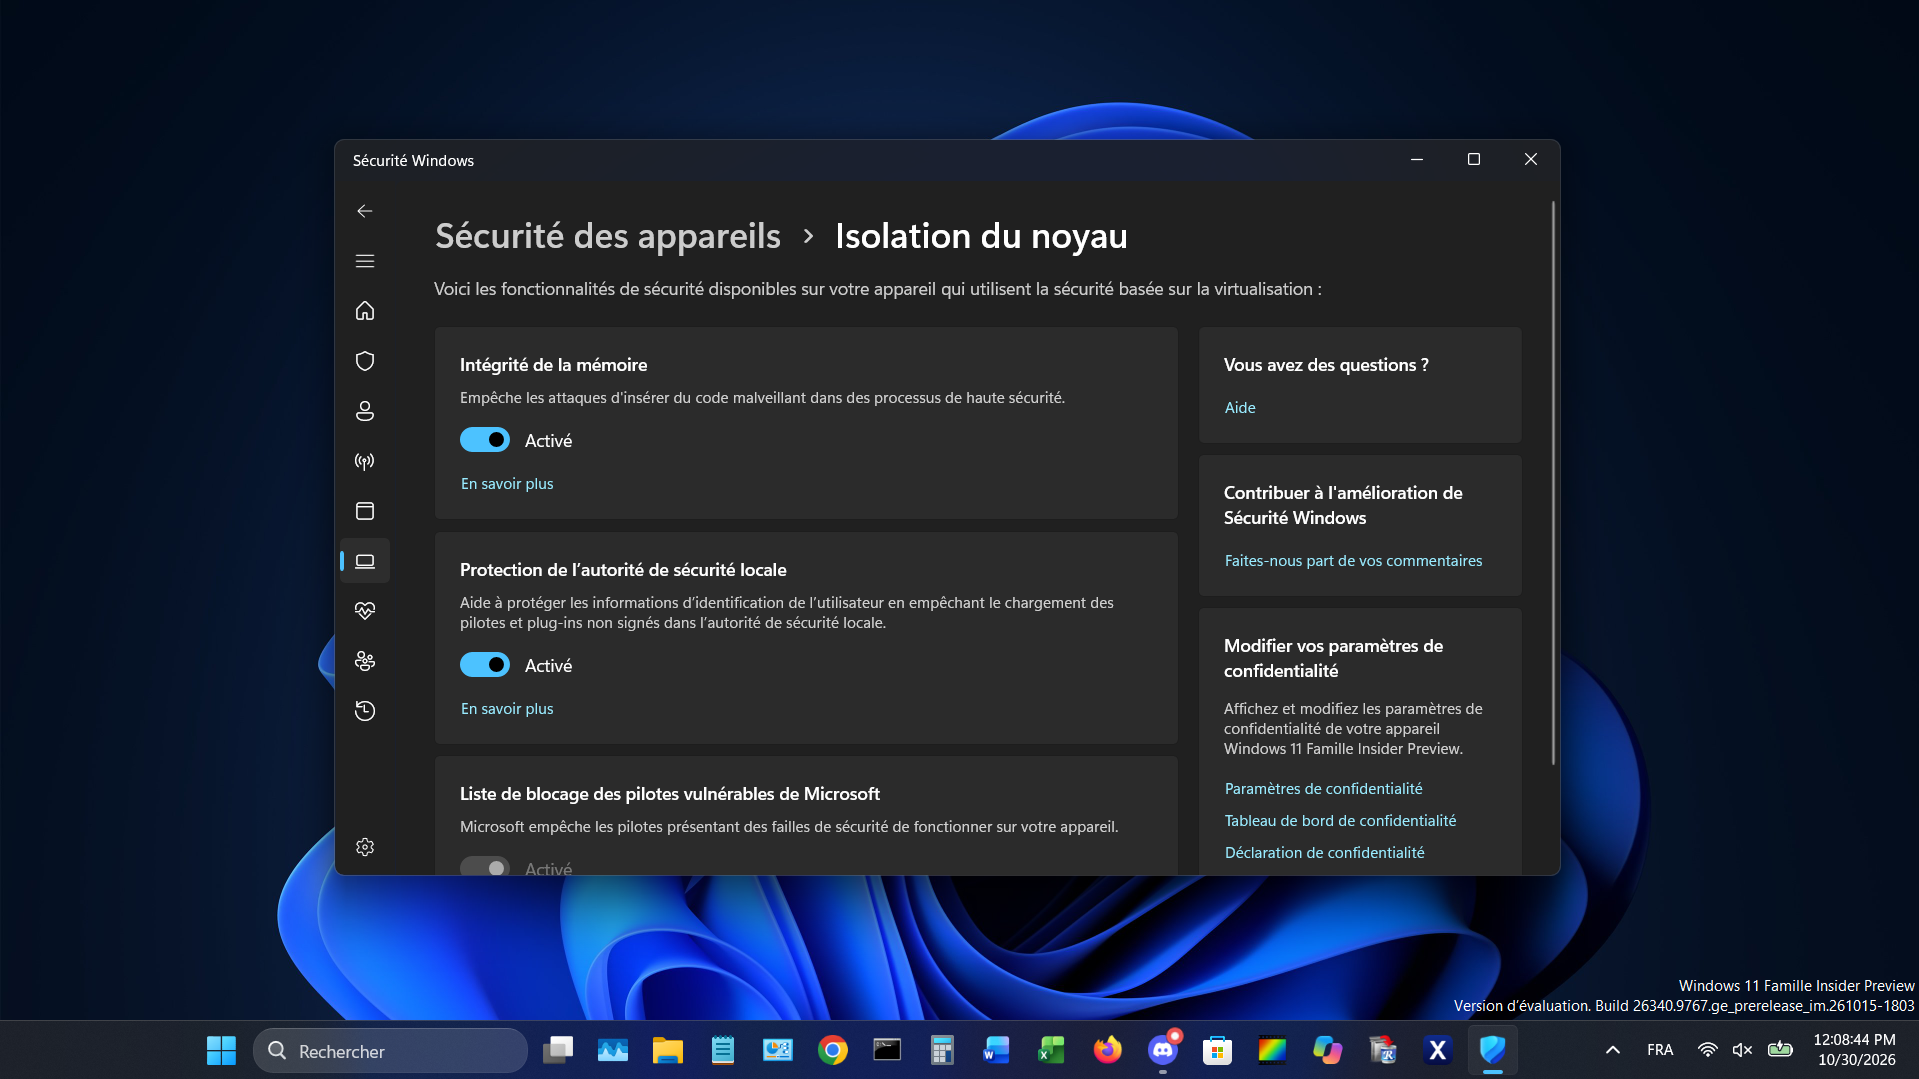Open Firewall & network protection icon

pos(365,461)
